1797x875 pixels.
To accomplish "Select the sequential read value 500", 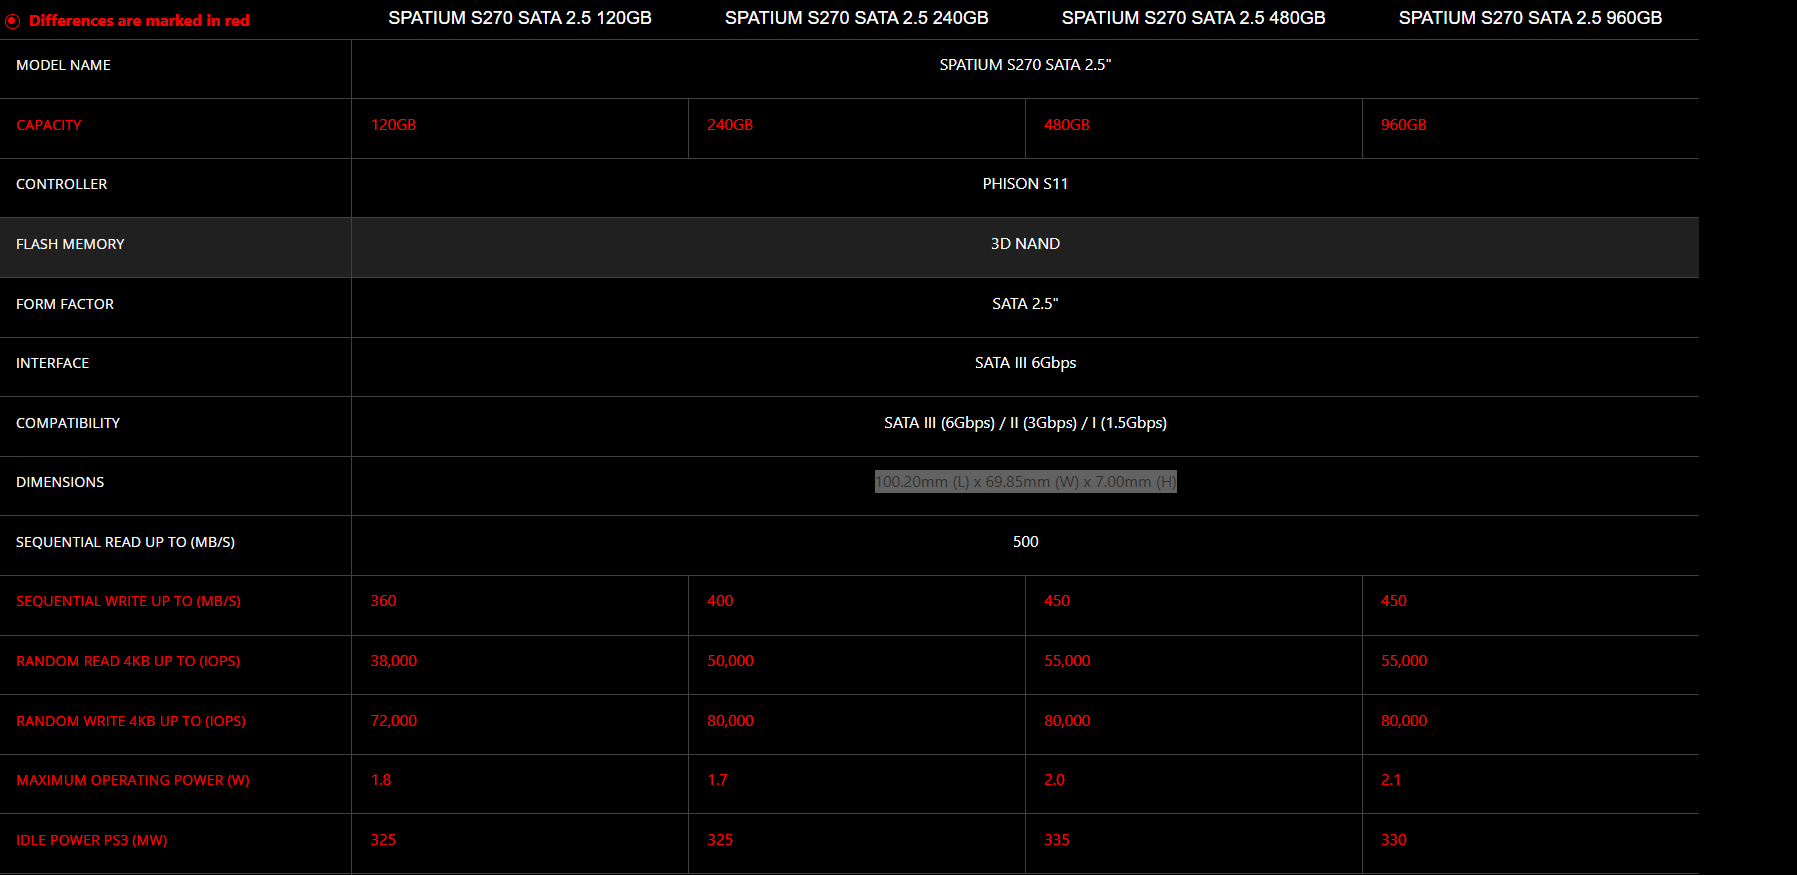I will 1025,542.
